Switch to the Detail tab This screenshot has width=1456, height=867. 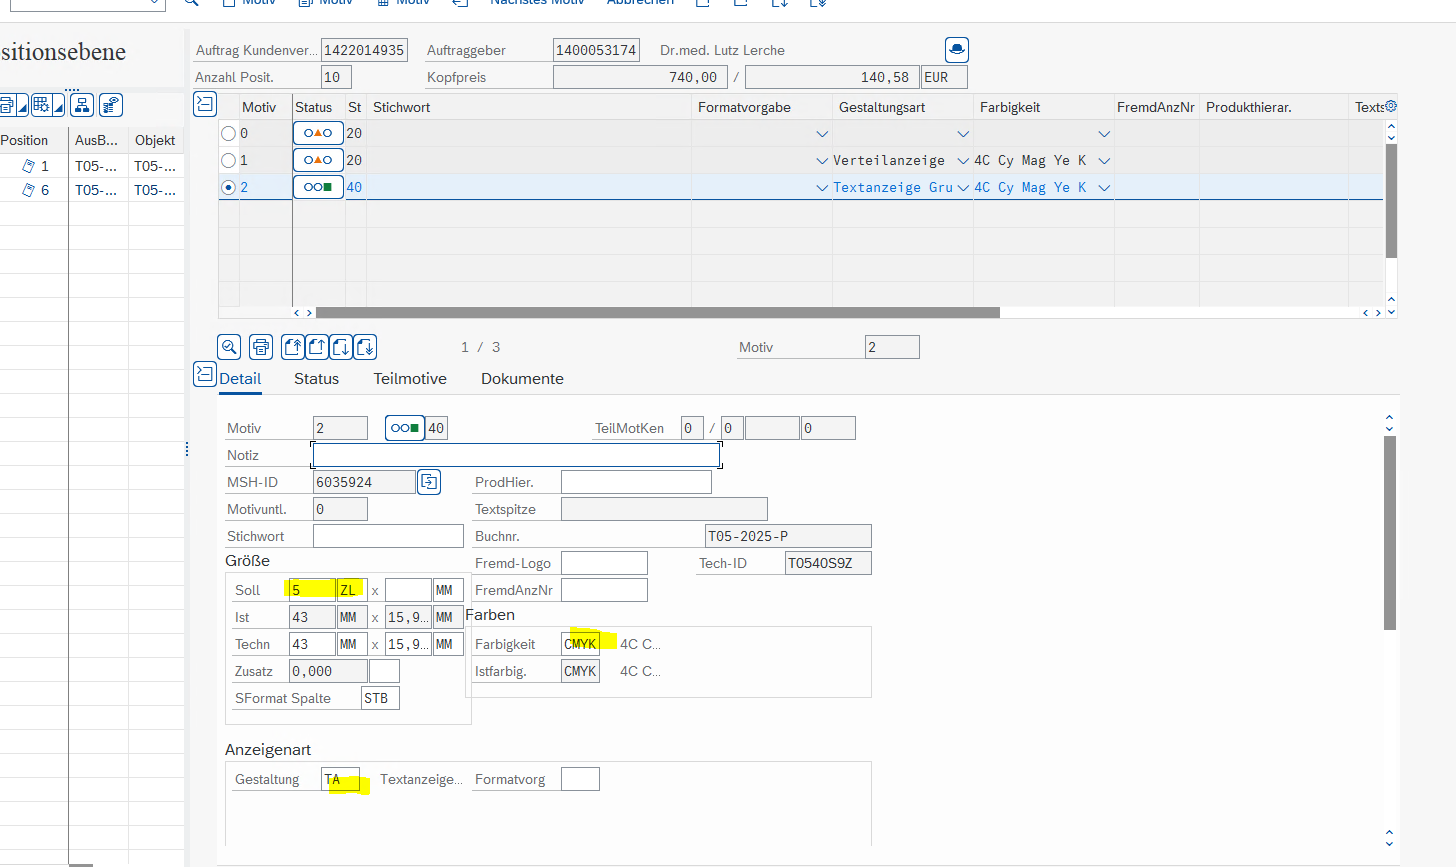pyautogui.click(x=240, y=379)
